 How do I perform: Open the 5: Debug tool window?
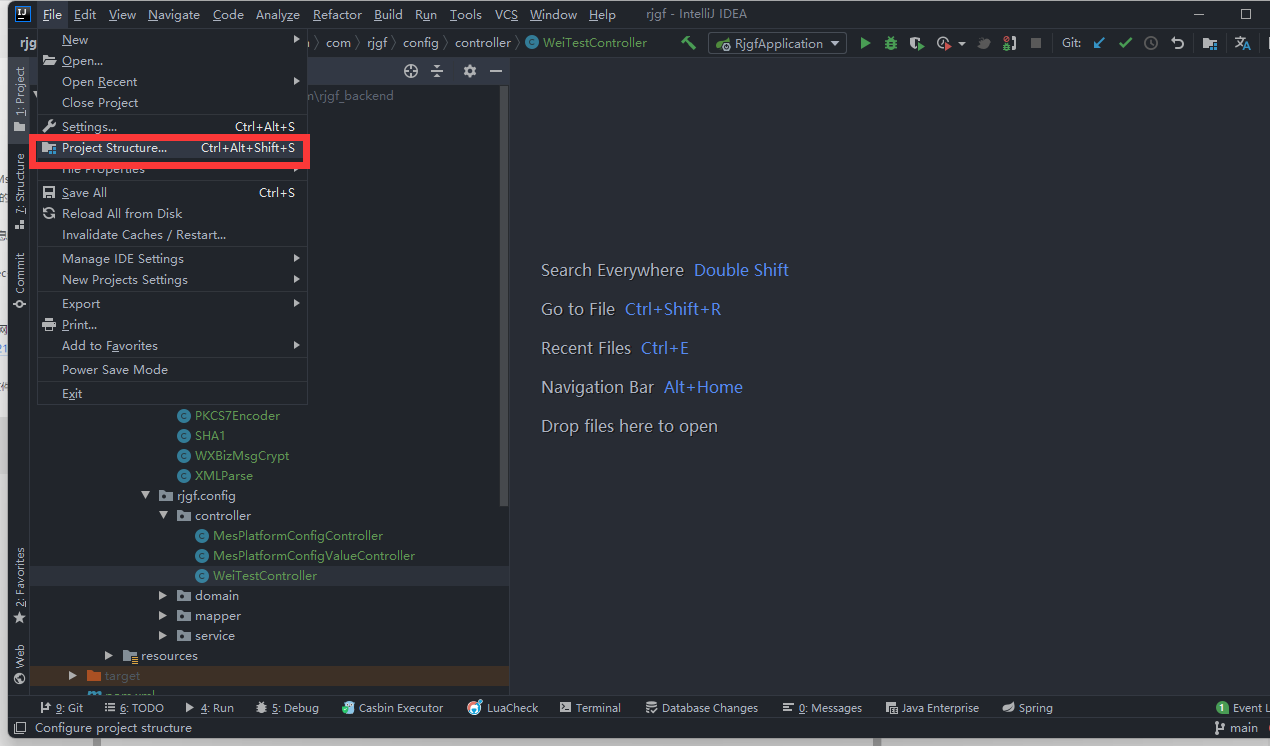click(287, 708)
